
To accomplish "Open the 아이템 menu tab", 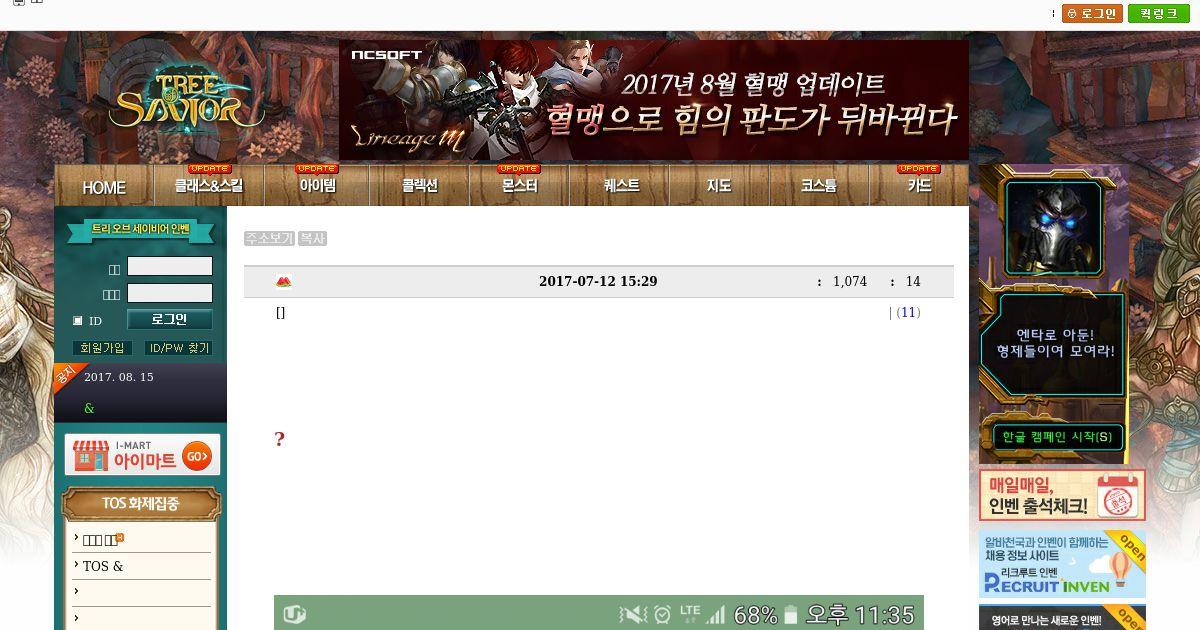I will 318,186.
